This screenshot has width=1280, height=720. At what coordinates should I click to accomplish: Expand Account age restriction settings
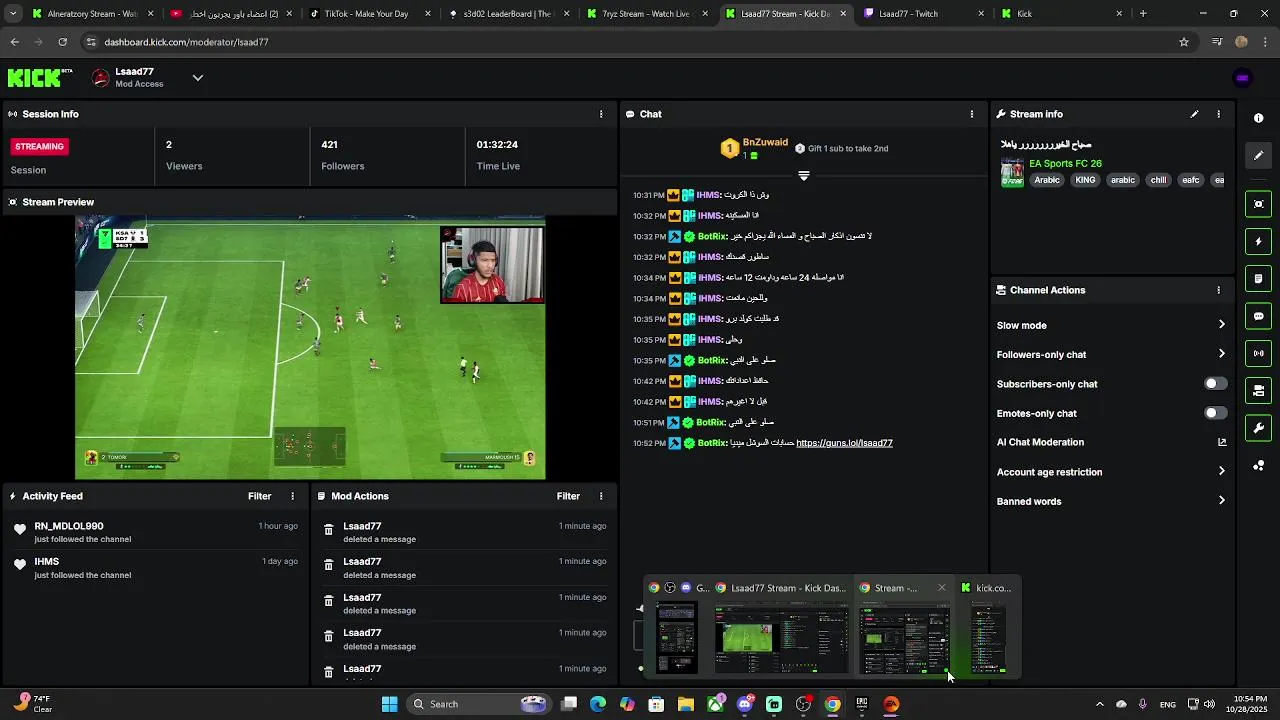coord(1111,472)
